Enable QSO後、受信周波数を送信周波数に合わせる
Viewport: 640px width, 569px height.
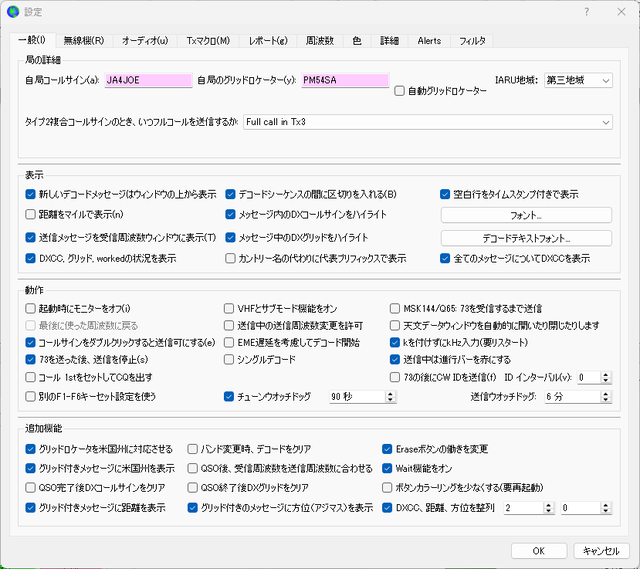tap(192, 468)
